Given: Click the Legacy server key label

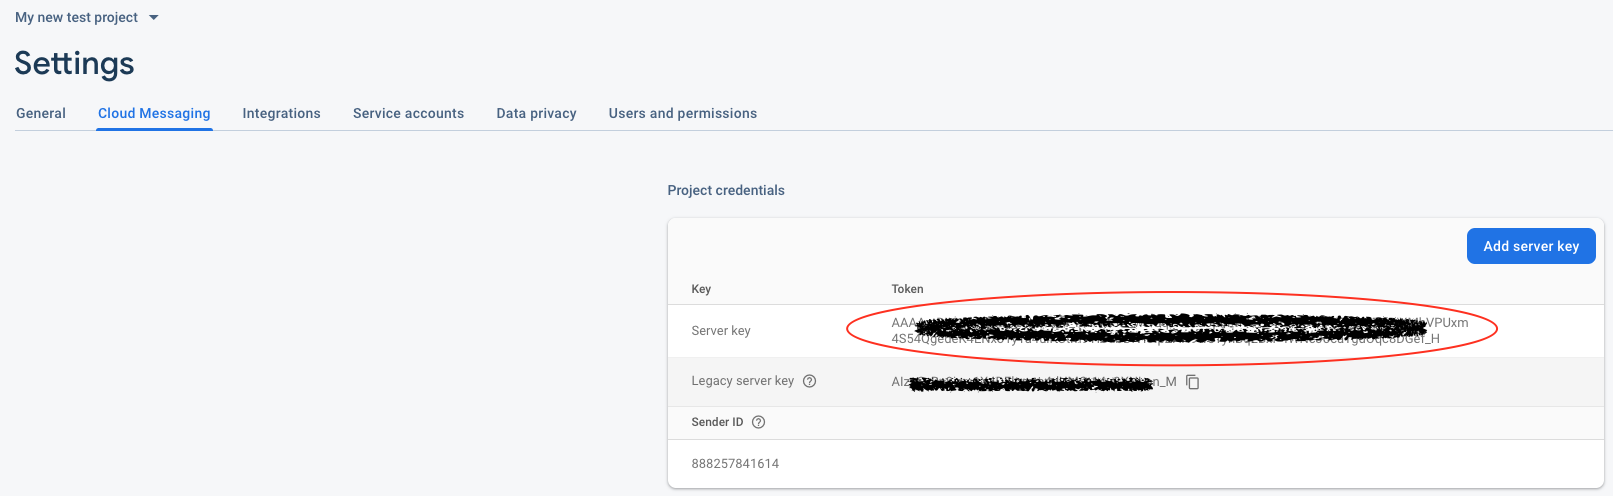Looking at the screenshot, I should pos(743,381).
